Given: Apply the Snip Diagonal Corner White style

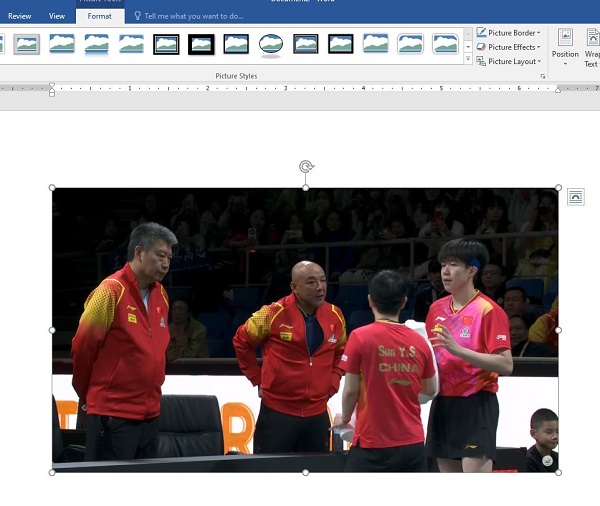Looking at the screenshot, I should (445, 44).
